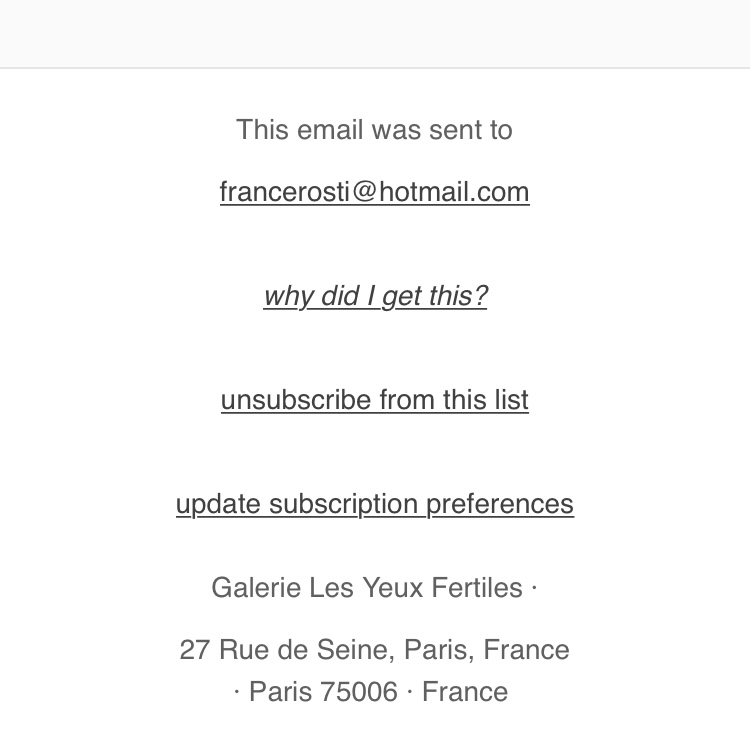The height and width of the screenshot is (750, 750).
Task: Click the postal code 75006
Action: point(359,692)
